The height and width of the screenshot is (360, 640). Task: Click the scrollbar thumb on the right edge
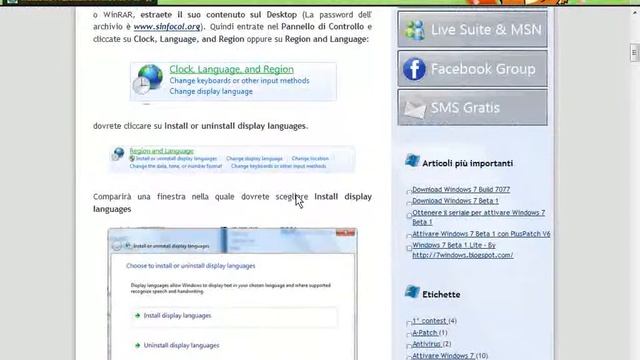click(x=634, y=53)
